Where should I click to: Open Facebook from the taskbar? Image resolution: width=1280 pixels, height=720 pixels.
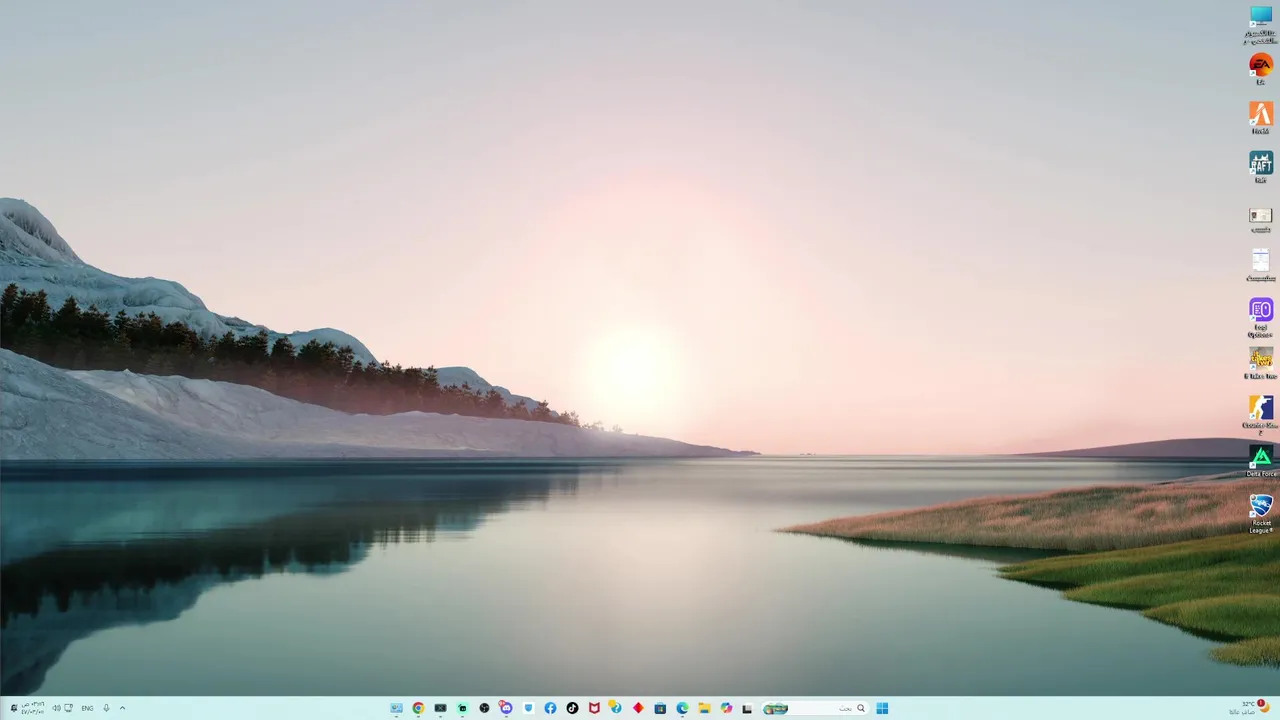click(x=550, y=708)
